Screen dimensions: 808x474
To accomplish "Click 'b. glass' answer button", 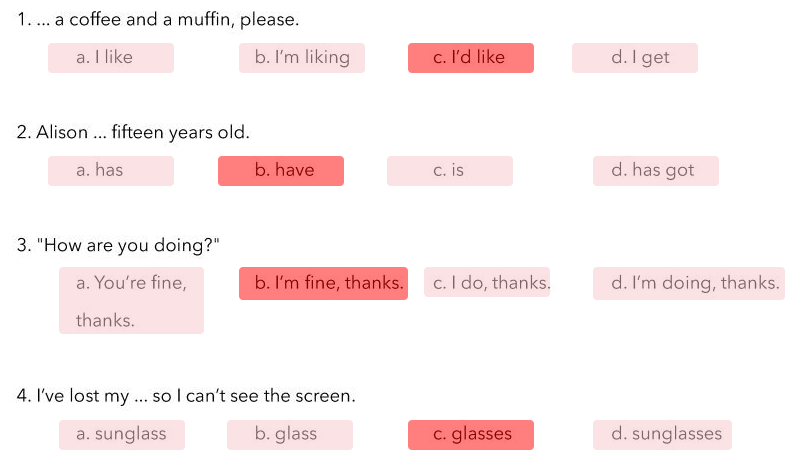I will (x=290, y=435).
